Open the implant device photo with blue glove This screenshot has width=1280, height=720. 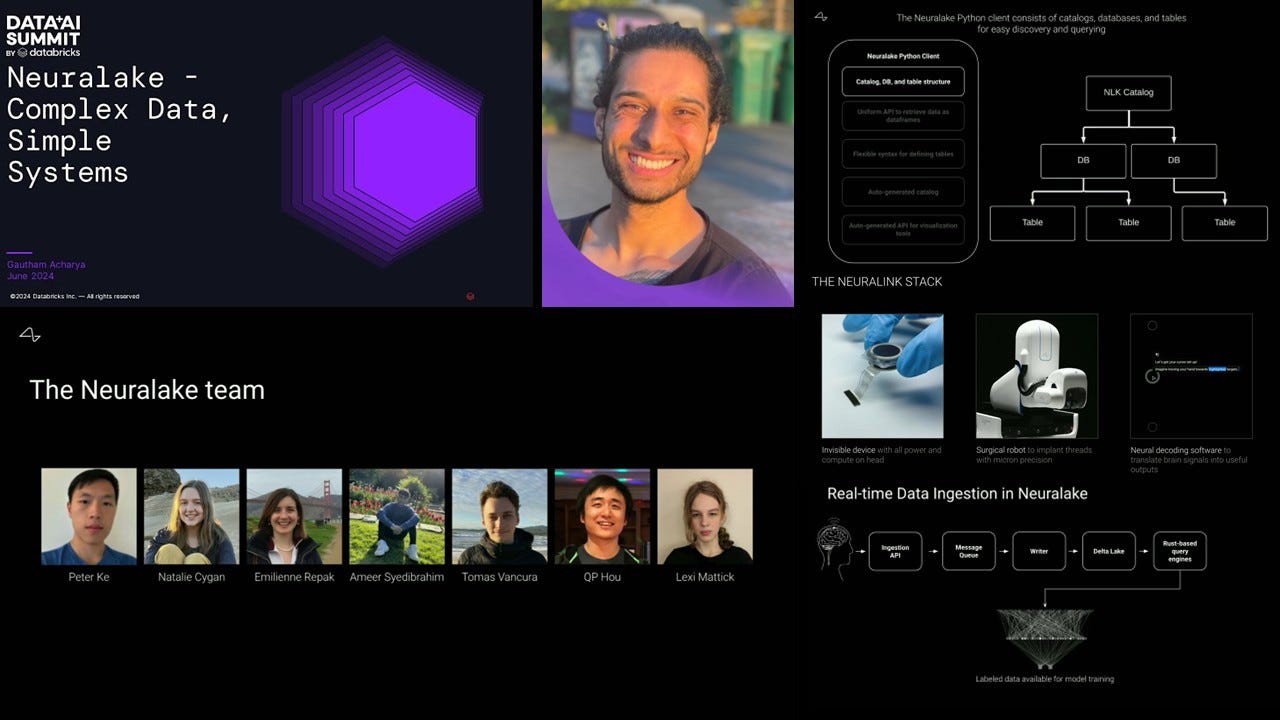883,376
